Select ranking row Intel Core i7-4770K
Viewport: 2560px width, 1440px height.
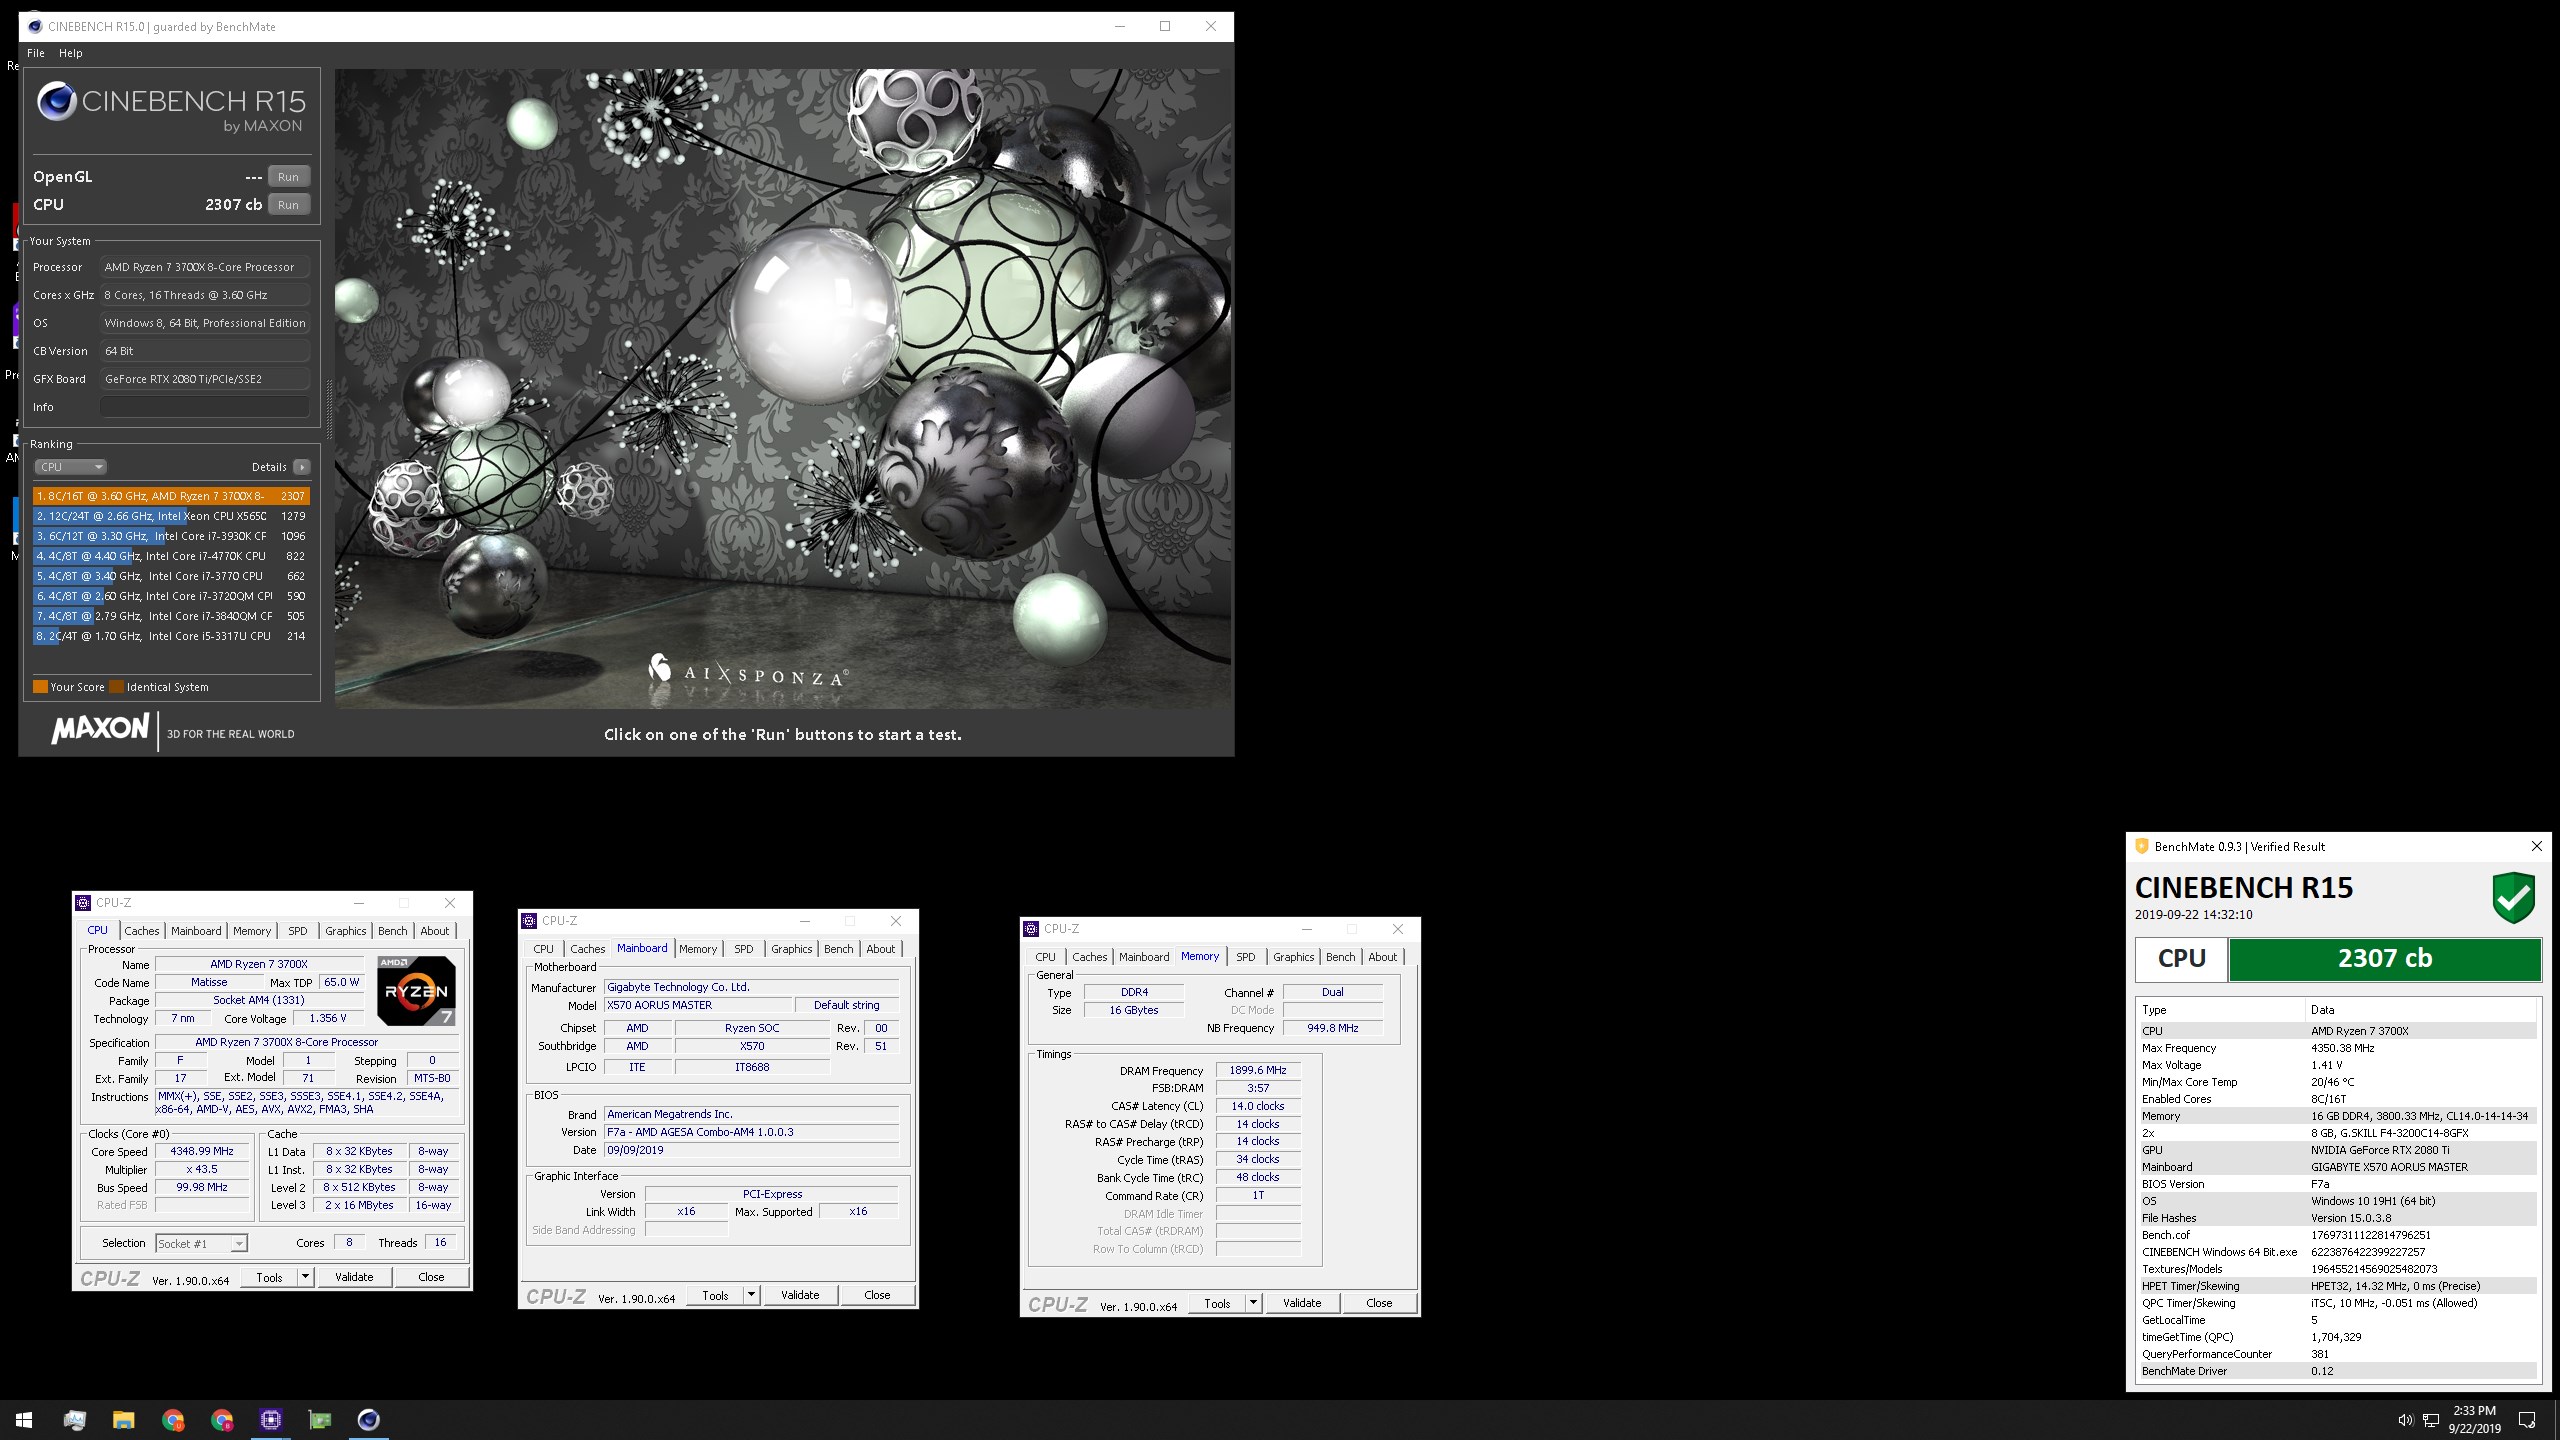tap(171, 556)
